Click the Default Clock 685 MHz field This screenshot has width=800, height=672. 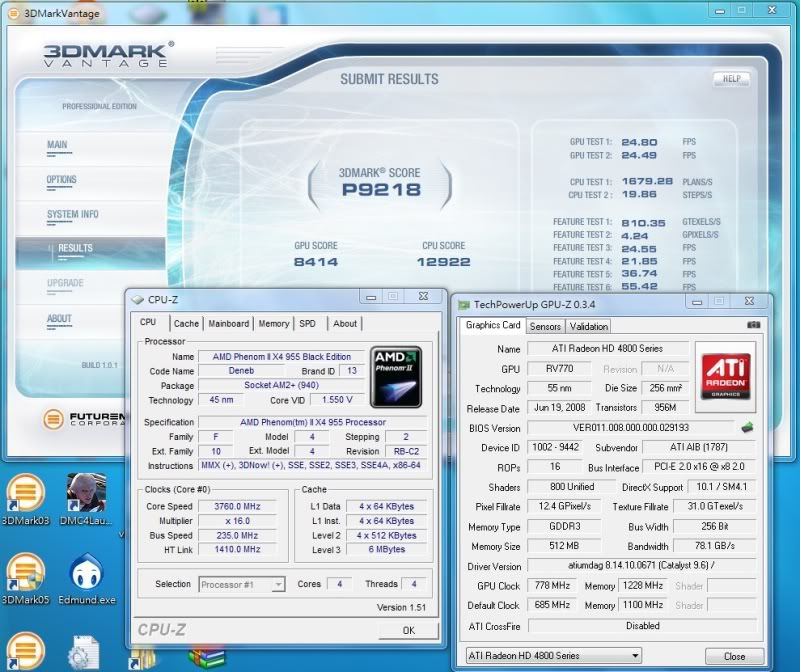pos(552,605)
